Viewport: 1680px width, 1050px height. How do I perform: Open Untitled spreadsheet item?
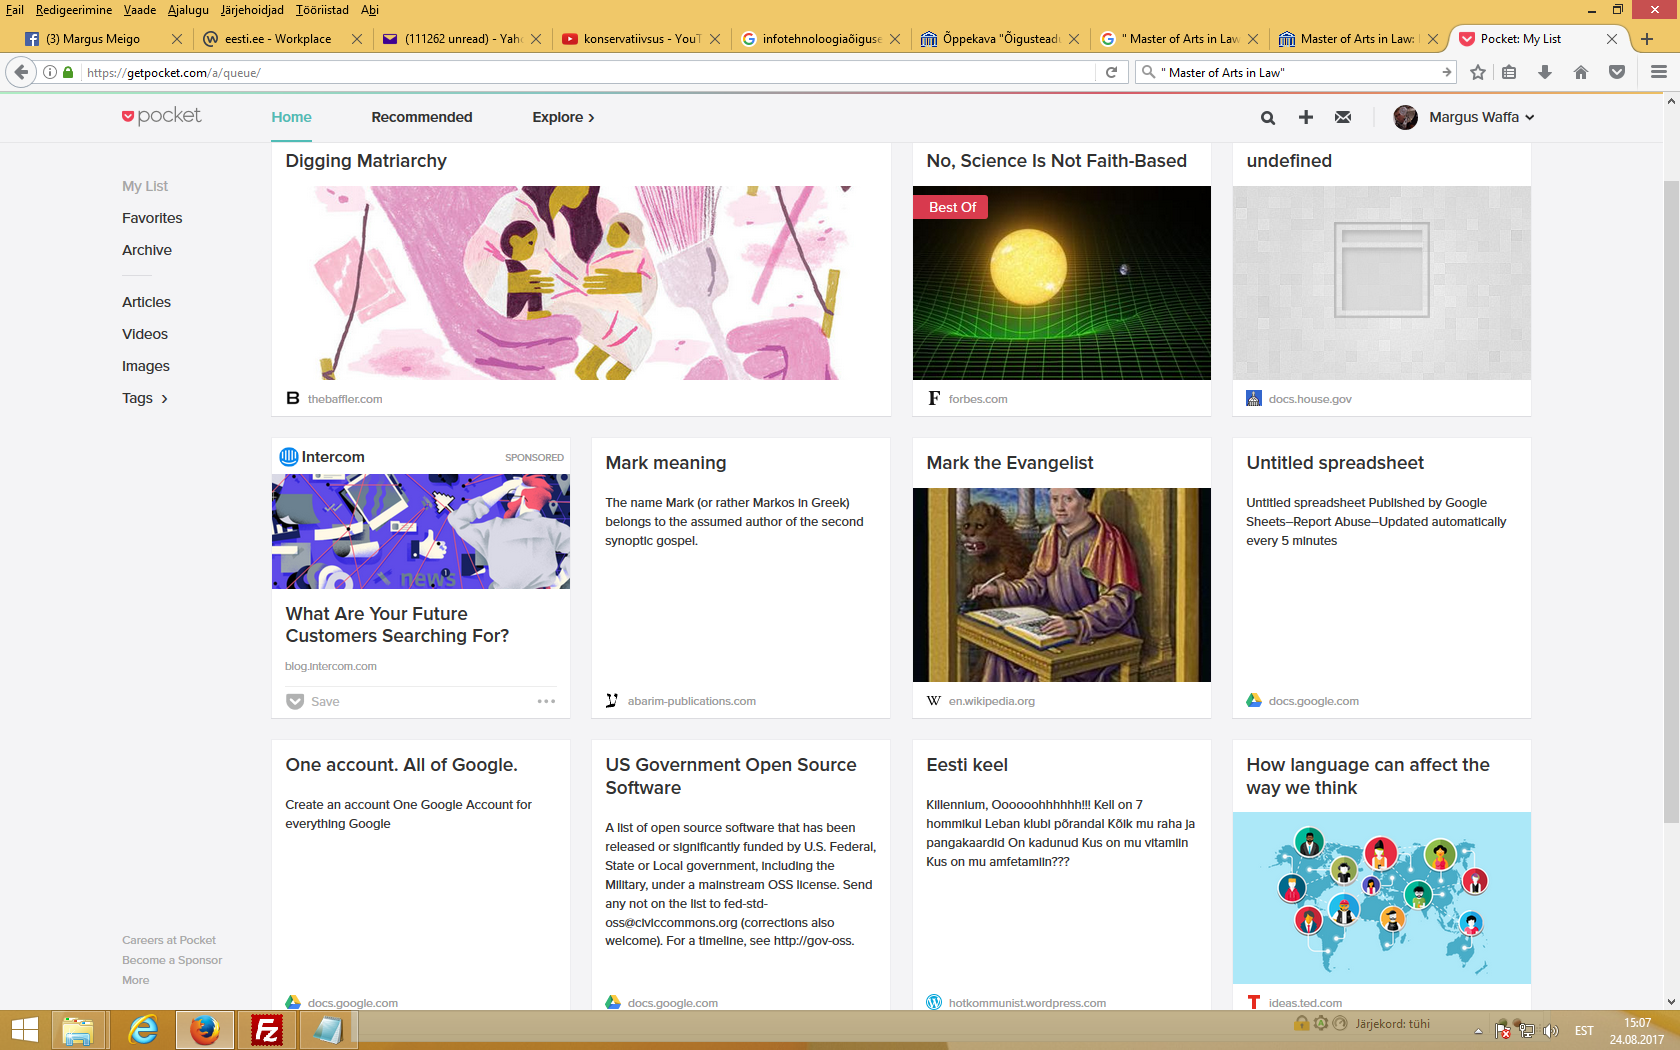tap(1335, 463)
